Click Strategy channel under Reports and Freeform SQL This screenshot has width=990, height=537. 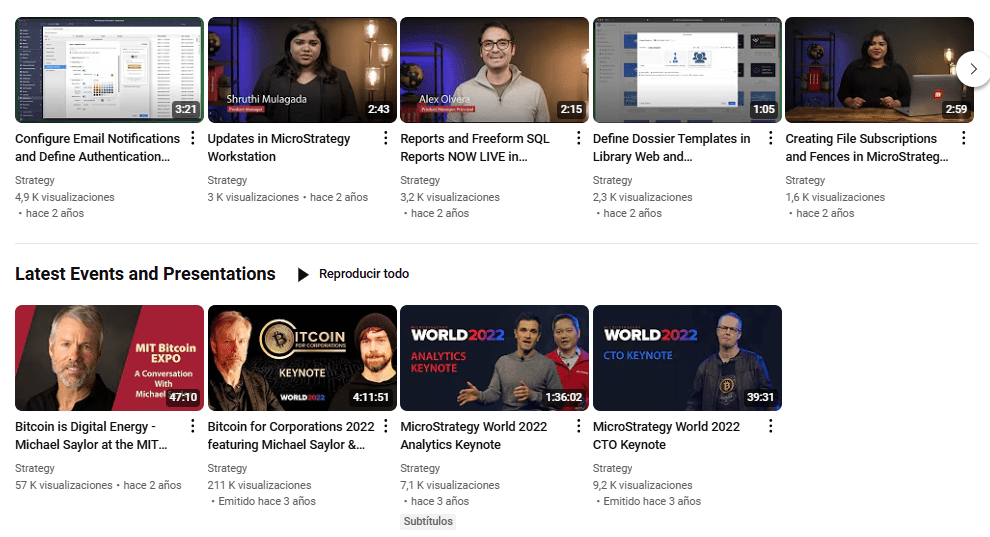pyautogui.click(x=420, y=180)
